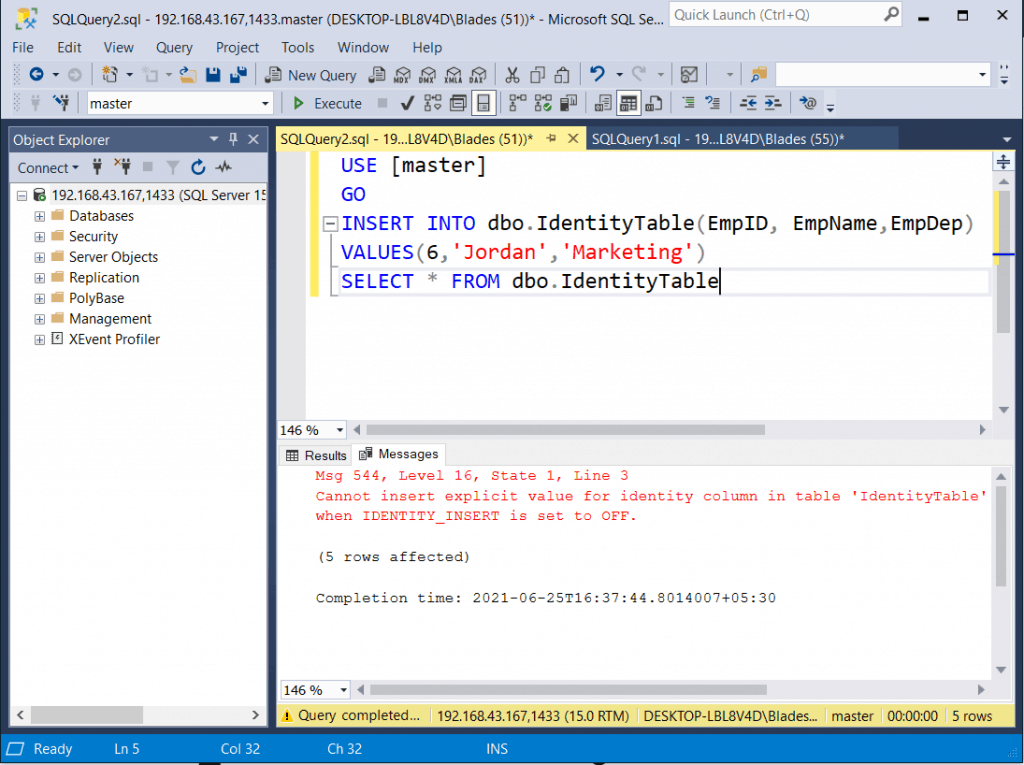
Task: Collapse the SQL Server instance node
Action: pos(22,195)
